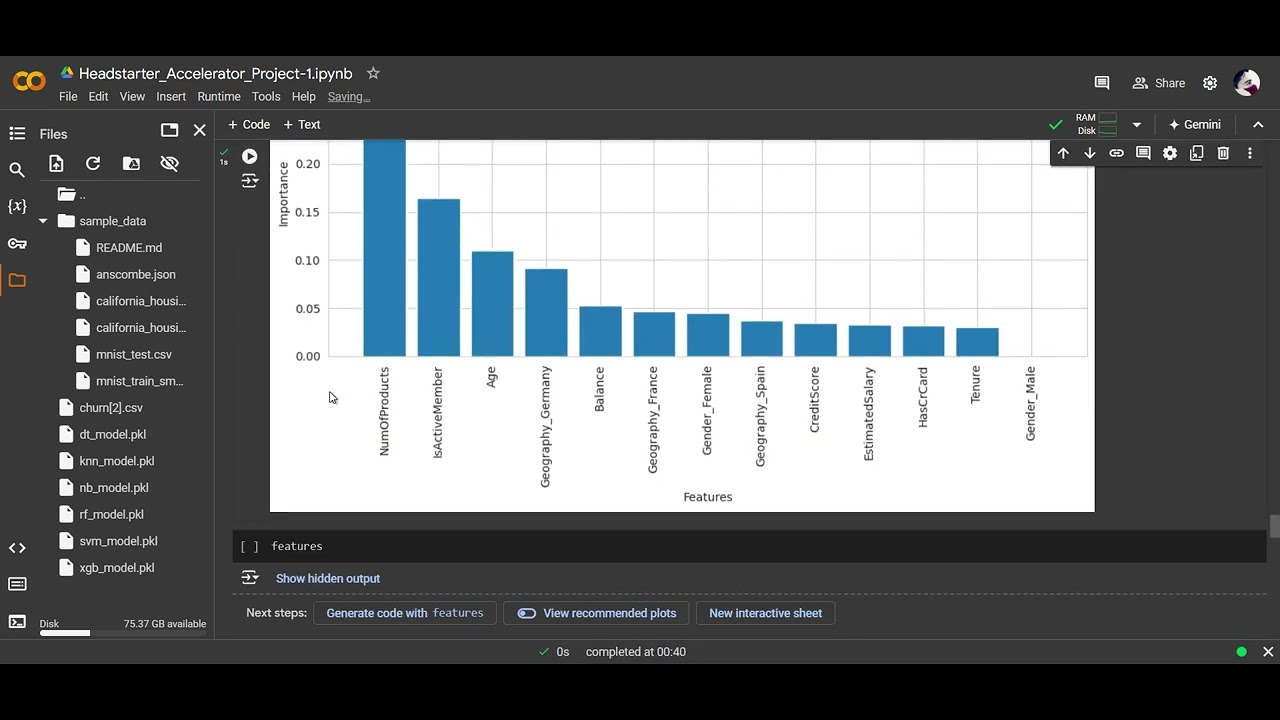
Task: Open the File menu
Action: (x=68, y=97)
